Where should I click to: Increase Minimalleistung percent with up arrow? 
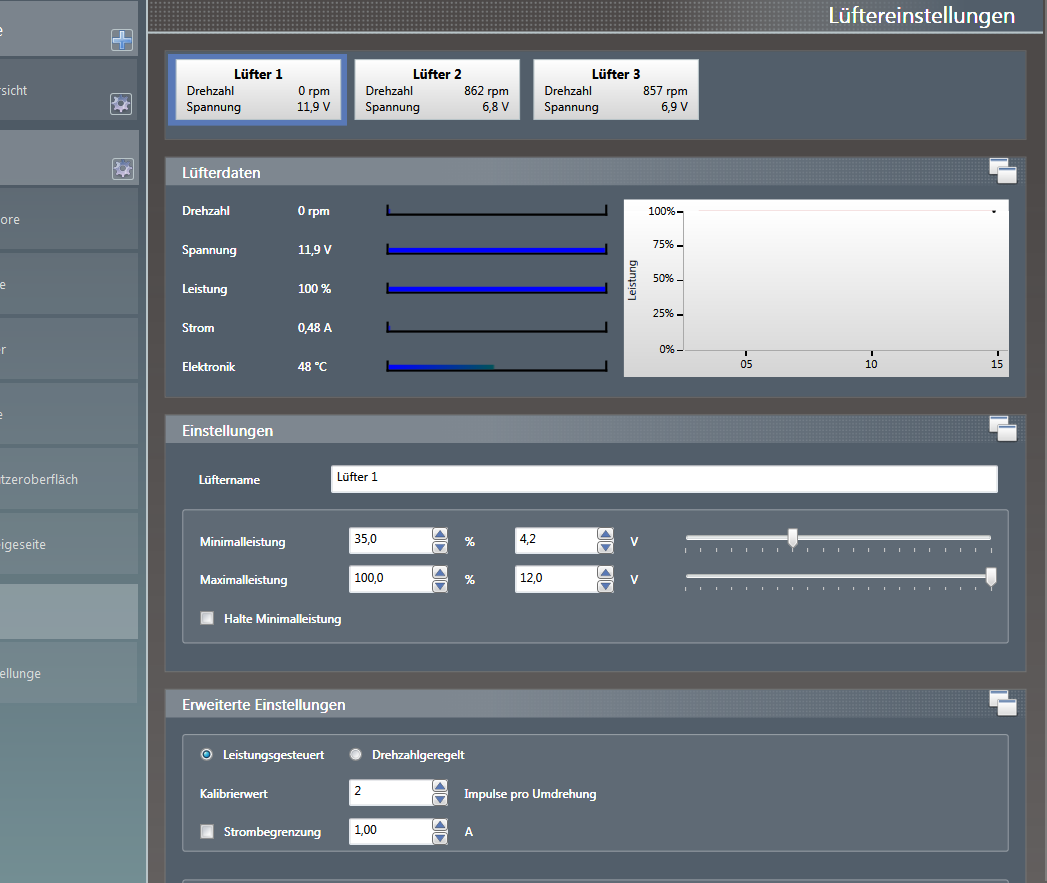click(x=439, y=534)
